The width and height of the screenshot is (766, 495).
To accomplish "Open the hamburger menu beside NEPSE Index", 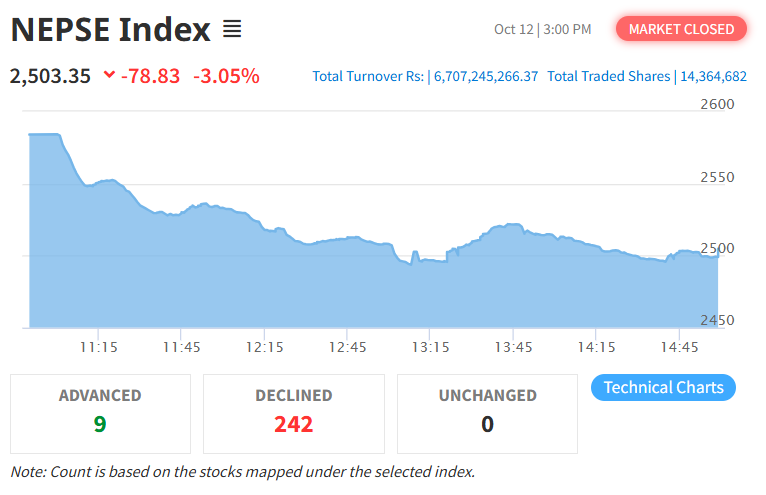I will (232, 30).
